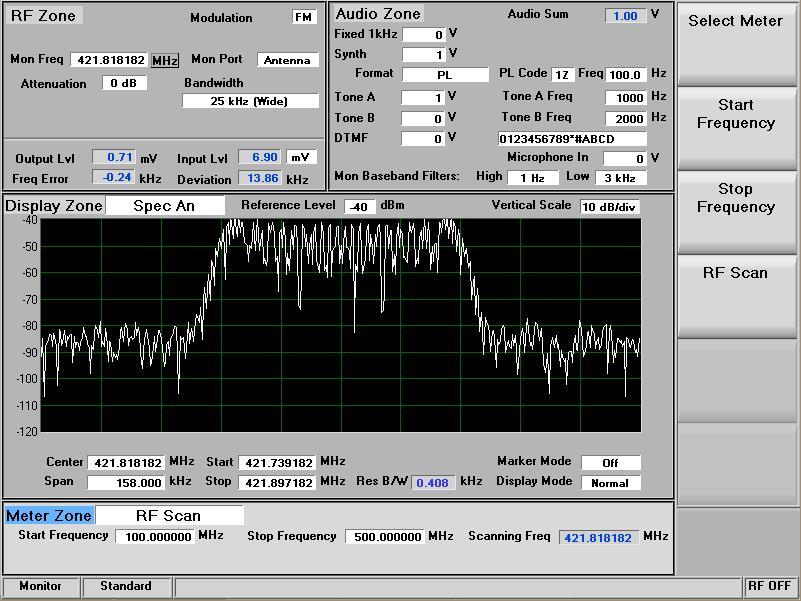The width and height of the screenshot is (801, 601).
Task: Edit the Center 421.818182 MHz field
Action: point(126,463)
